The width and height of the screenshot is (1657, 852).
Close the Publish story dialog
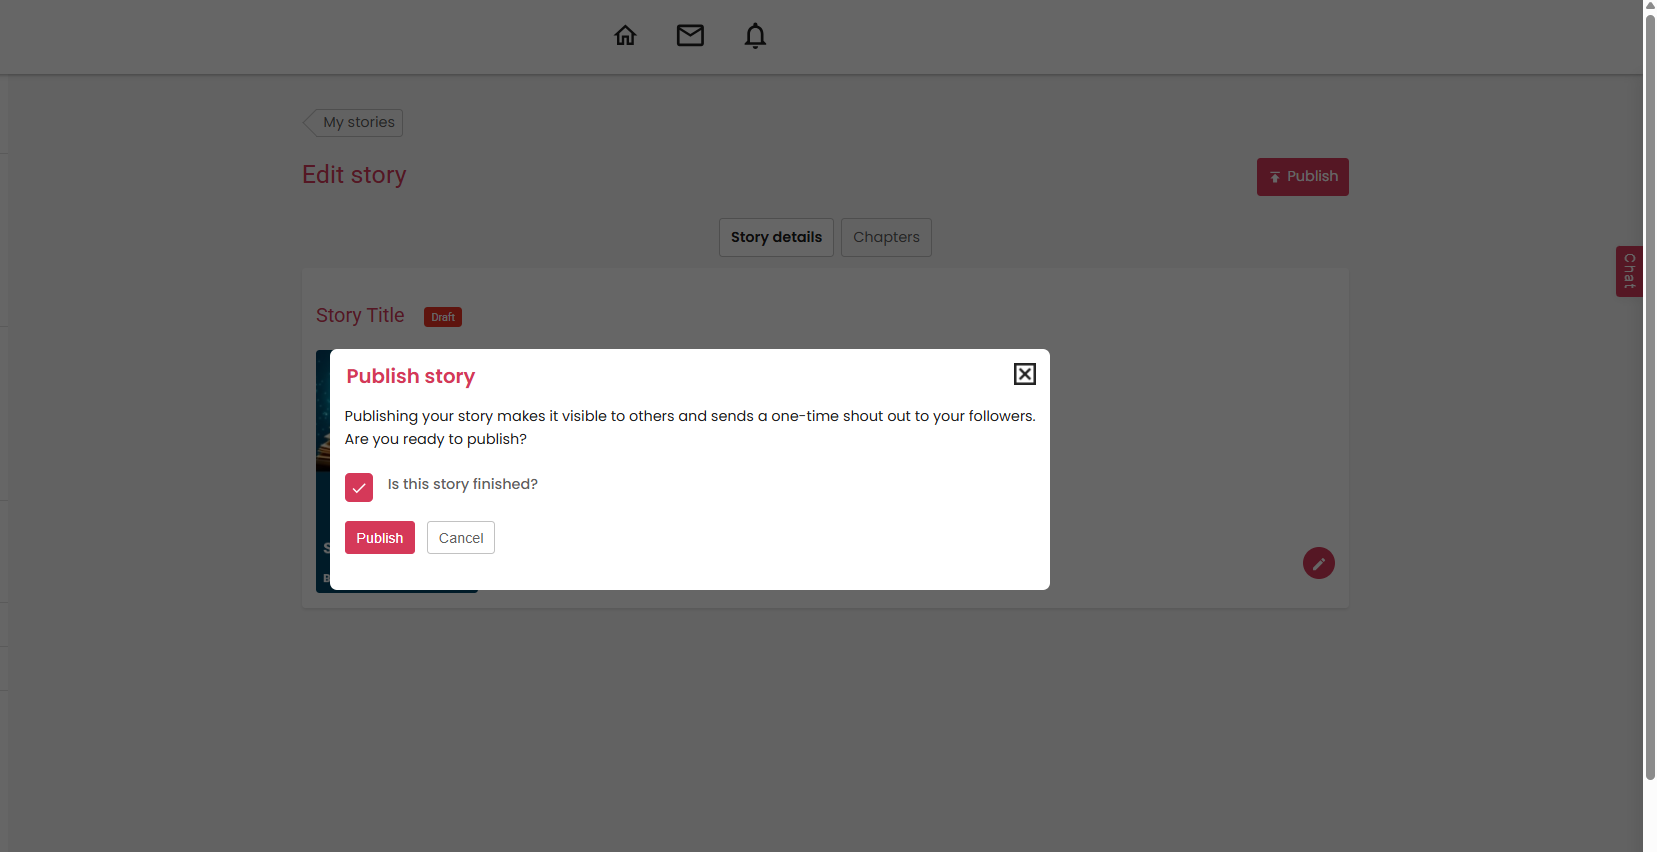point(1024,374)
